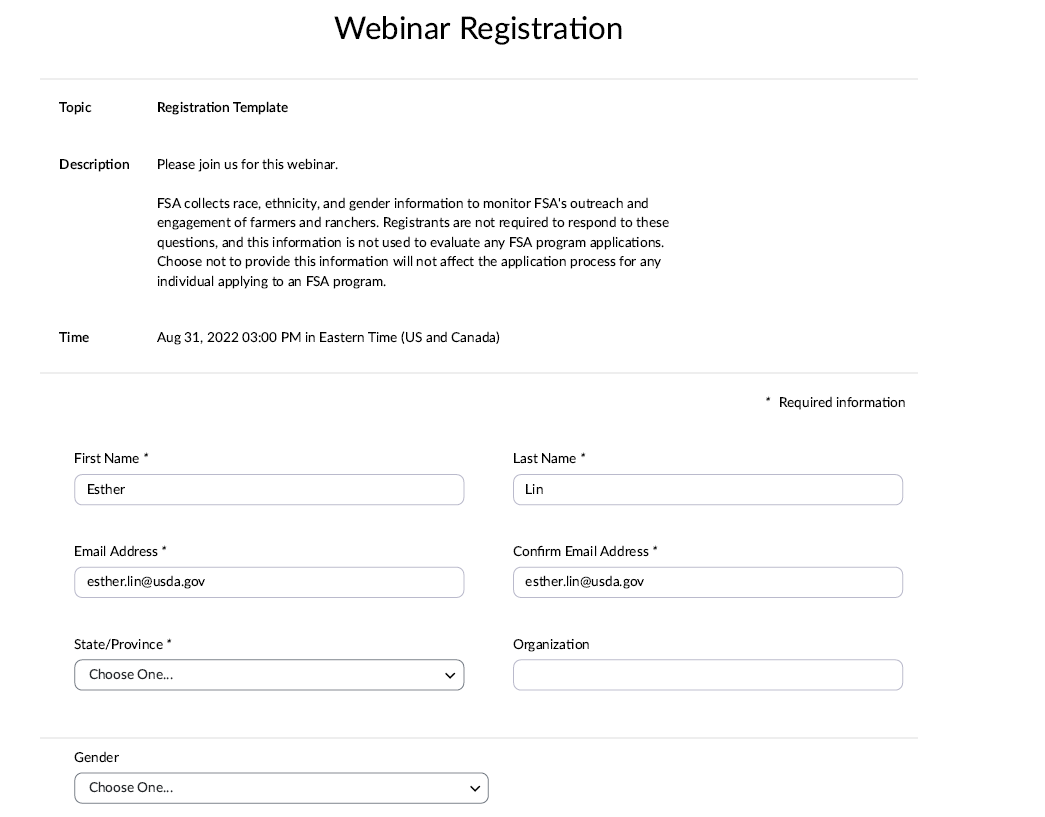
Task: Click the Webinar Registration page heading
Action: [x=478, y=28]
